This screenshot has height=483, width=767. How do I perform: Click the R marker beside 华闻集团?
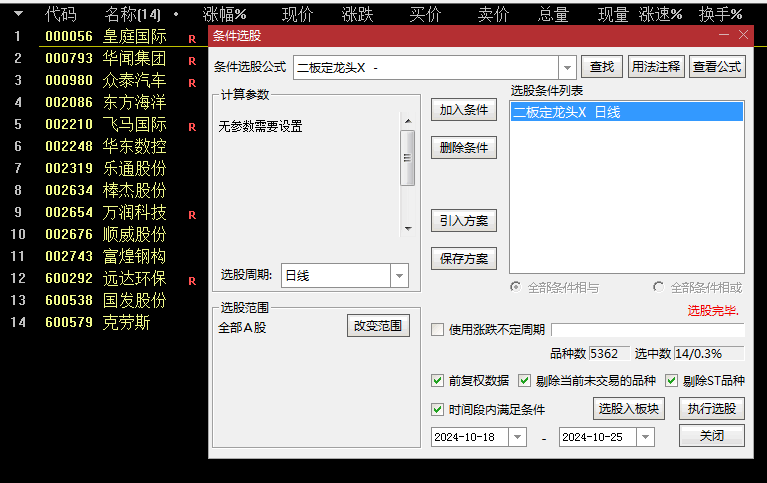(192, 61)
